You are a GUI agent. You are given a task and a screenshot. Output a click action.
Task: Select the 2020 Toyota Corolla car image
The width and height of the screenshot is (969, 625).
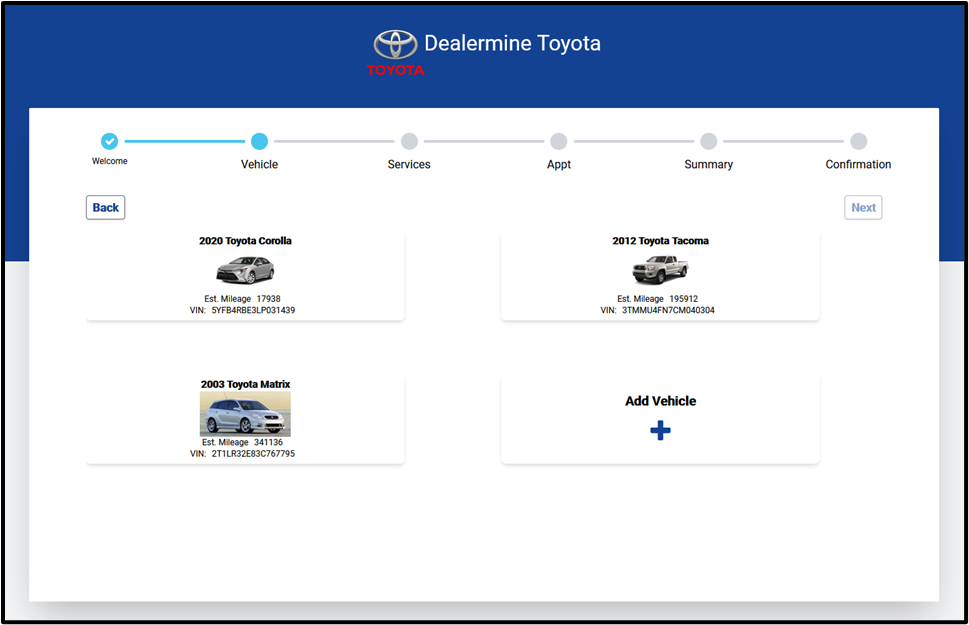(x=245, y=270)
